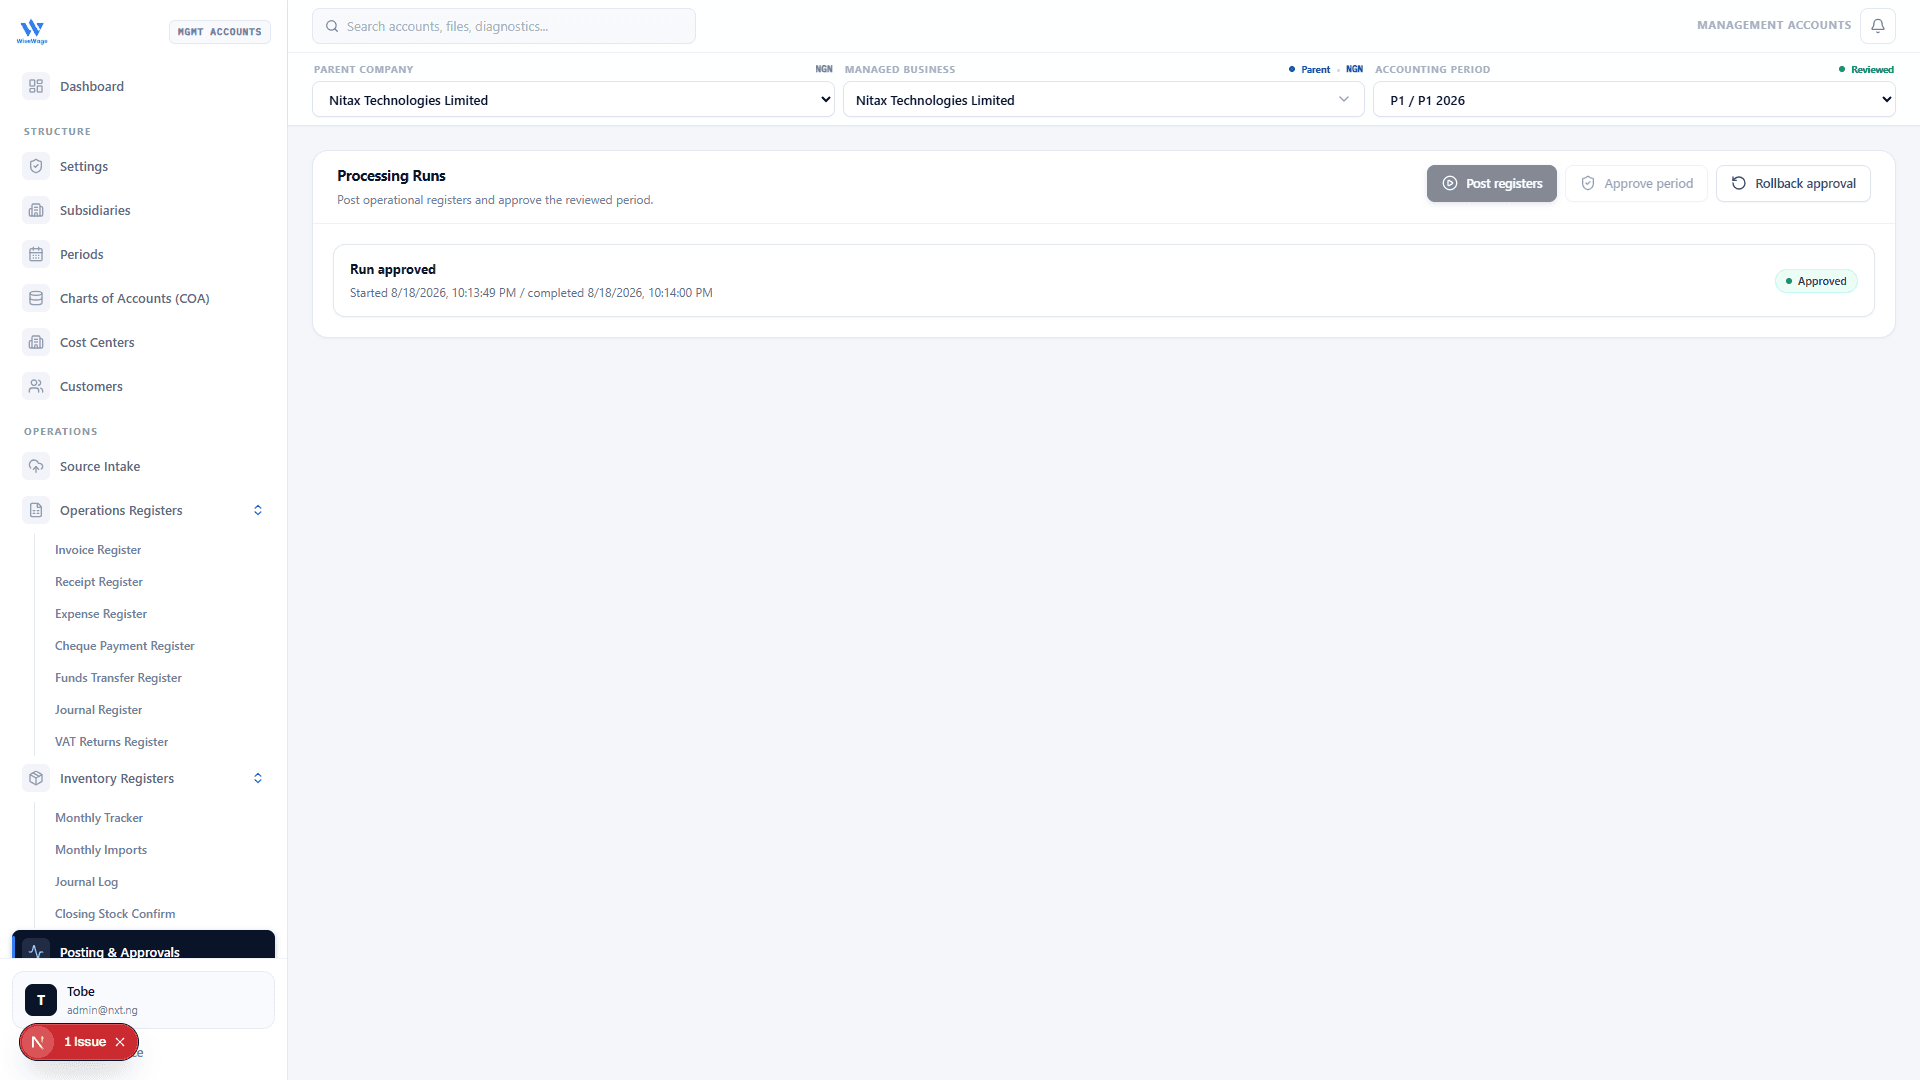Click the WiseWage logo icon
This screenshot has width=1920, height=1080.
[32, 31]
